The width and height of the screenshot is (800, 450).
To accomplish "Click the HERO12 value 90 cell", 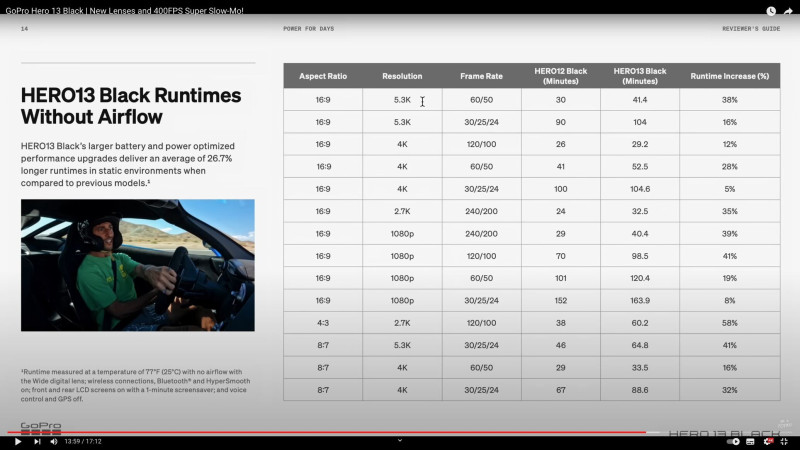I will (561, 122).
